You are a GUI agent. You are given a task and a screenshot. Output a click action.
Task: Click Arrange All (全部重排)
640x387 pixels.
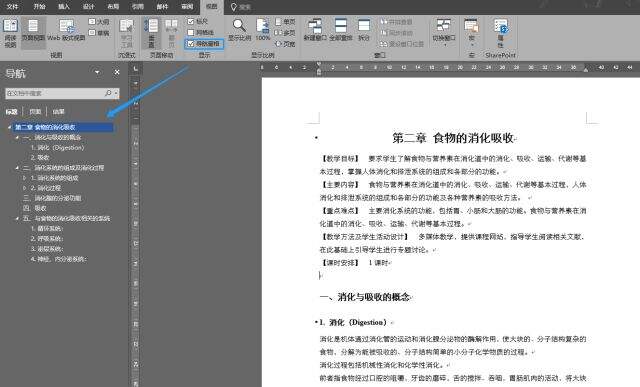point(340,30)
